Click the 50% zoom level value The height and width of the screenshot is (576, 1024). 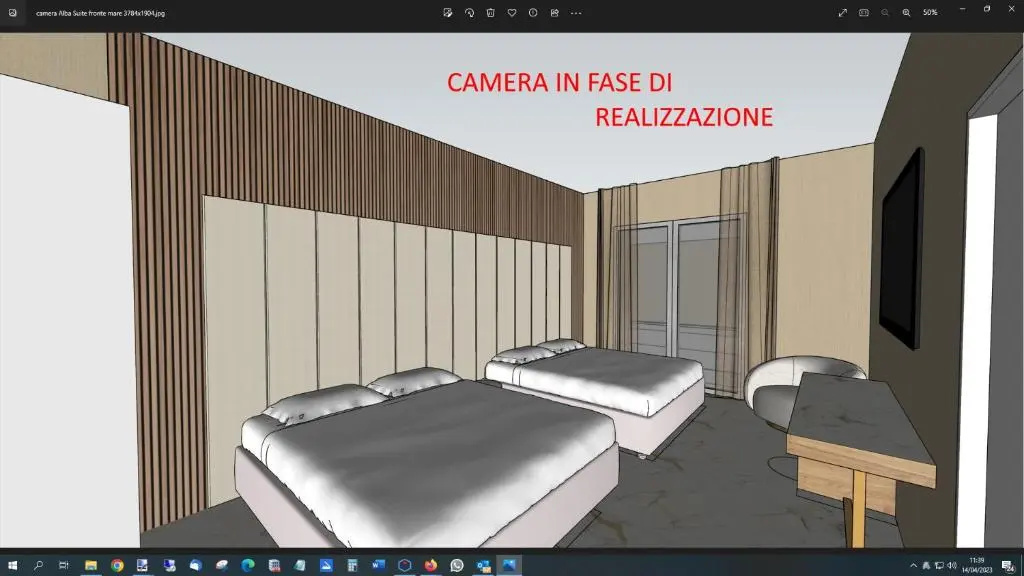[x=931, y=12]
